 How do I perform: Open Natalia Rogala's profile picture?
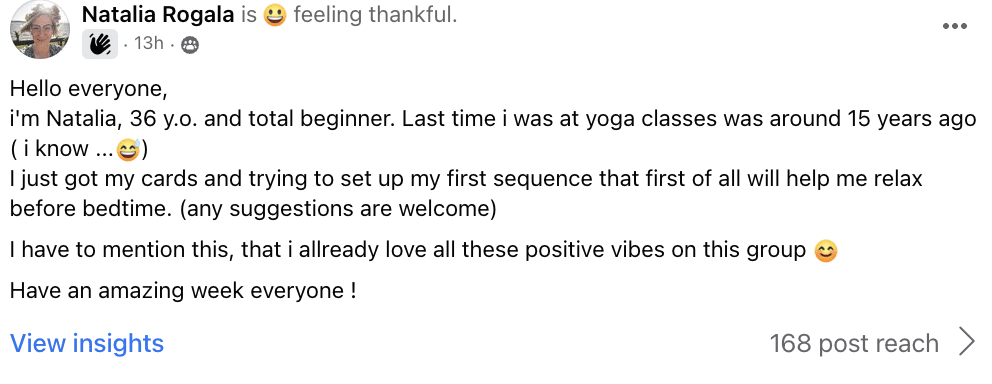[x=40, y=29]
